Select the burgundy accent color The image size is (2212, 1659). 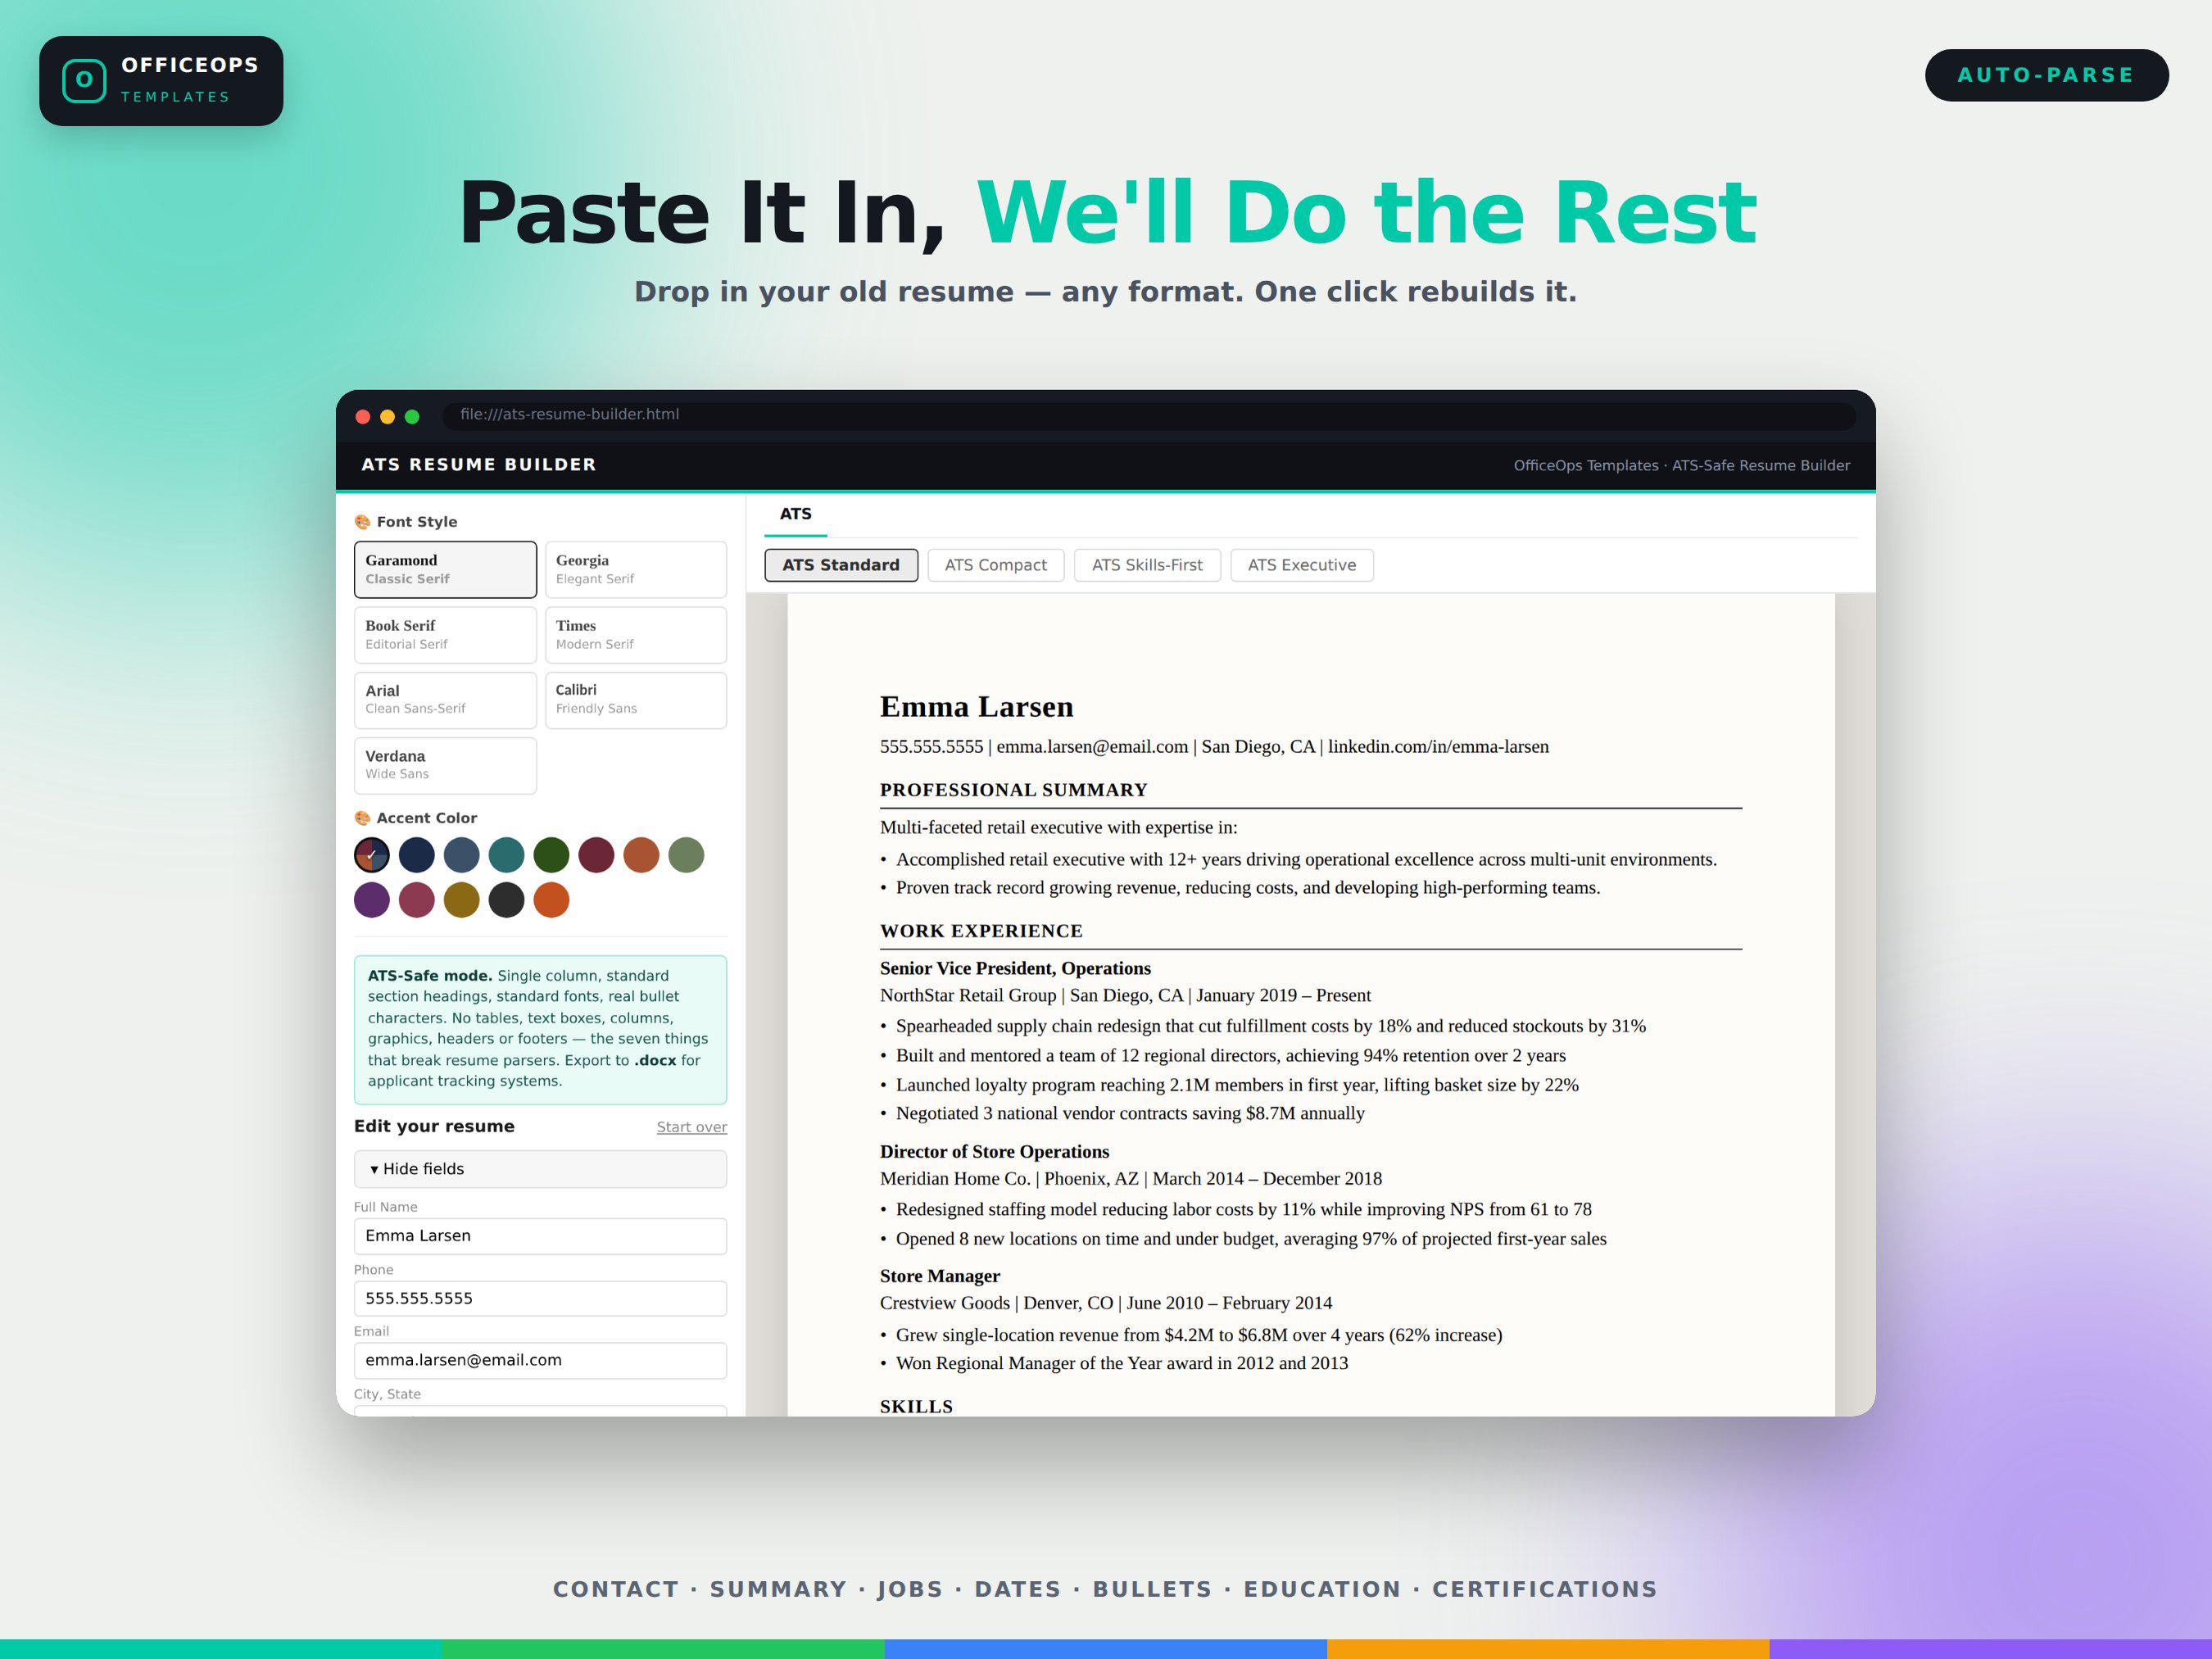596,855
